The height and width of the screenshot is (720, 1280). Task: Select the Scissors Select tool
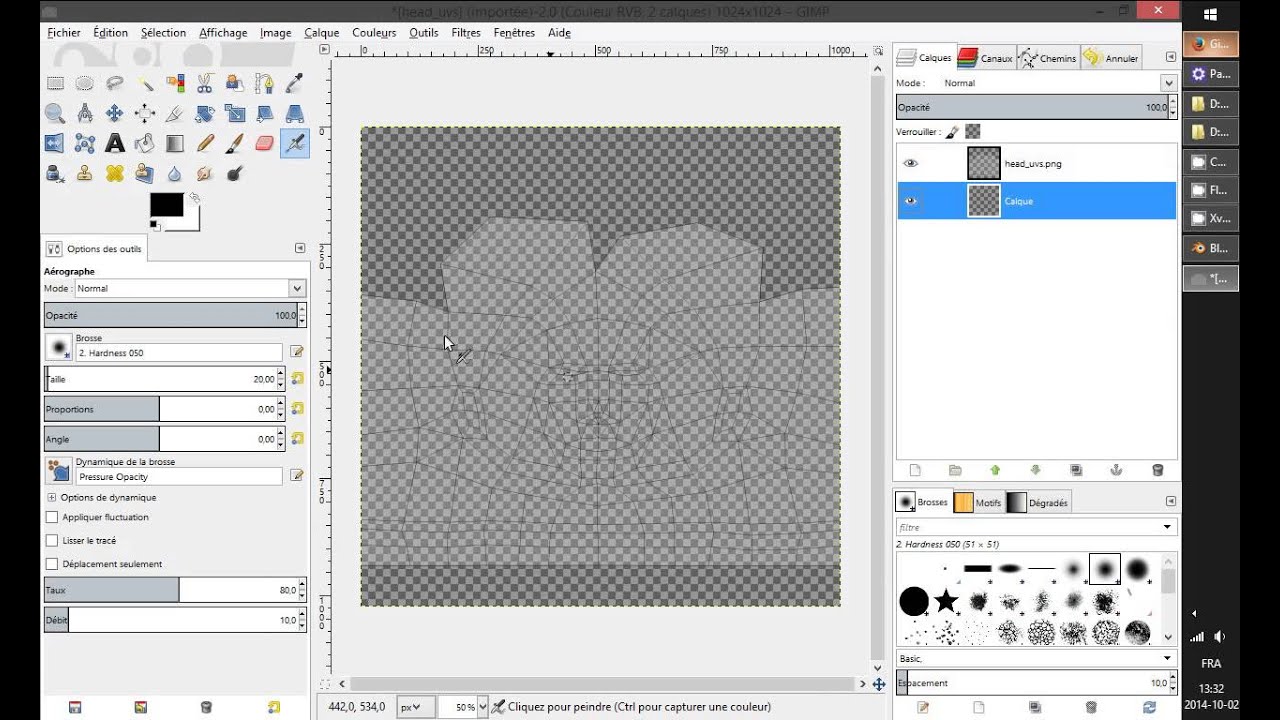204,83
